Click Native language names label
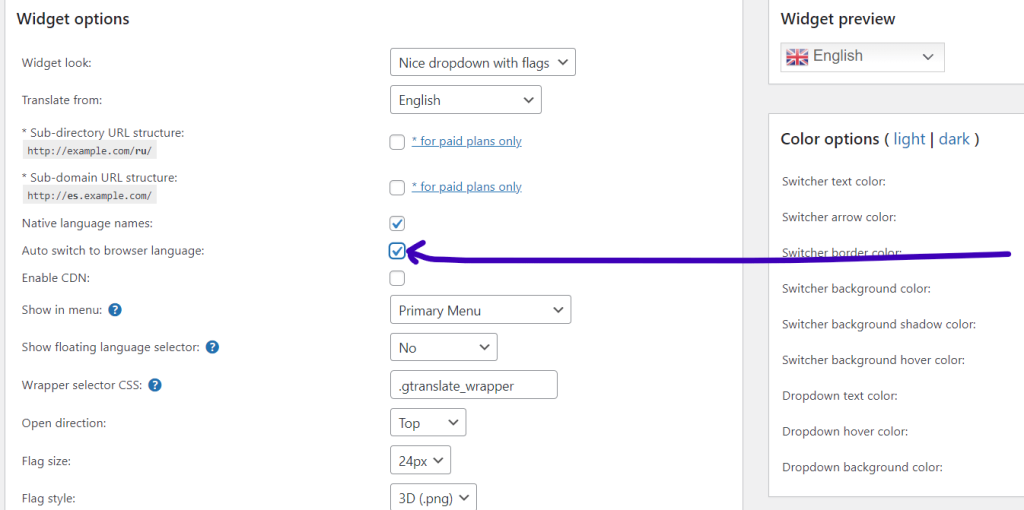 (87, 223)
